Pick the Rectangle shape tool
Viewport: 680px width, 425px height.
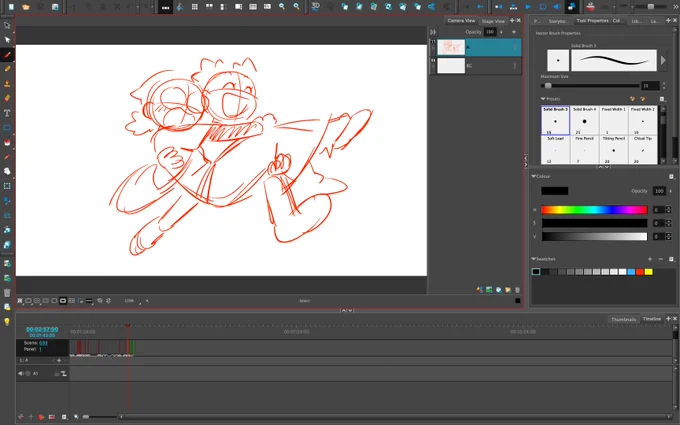coord(7,128)
